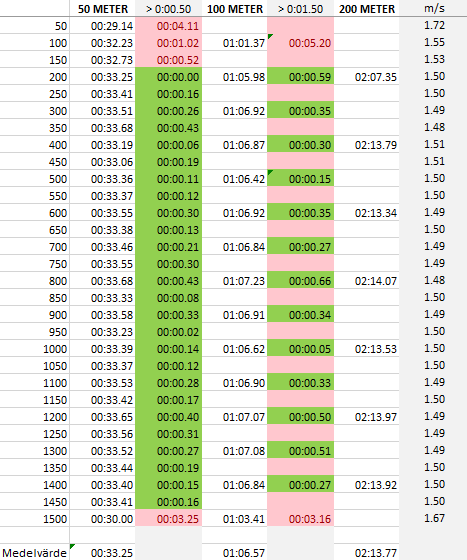Select the 100 METER column header
This screenshot has width=467, height=560.
(235, 9)
